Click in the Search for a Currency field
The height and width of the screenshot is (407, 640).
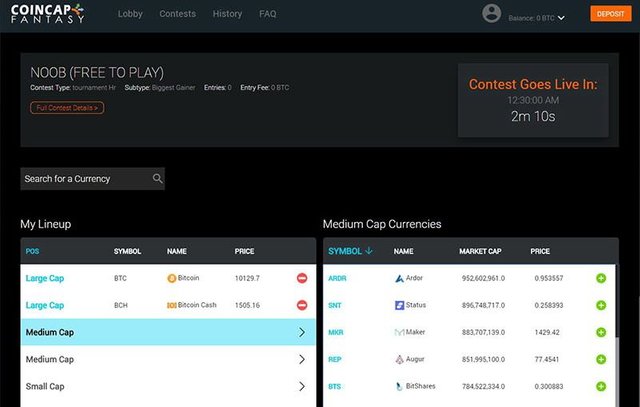[93, 178]
